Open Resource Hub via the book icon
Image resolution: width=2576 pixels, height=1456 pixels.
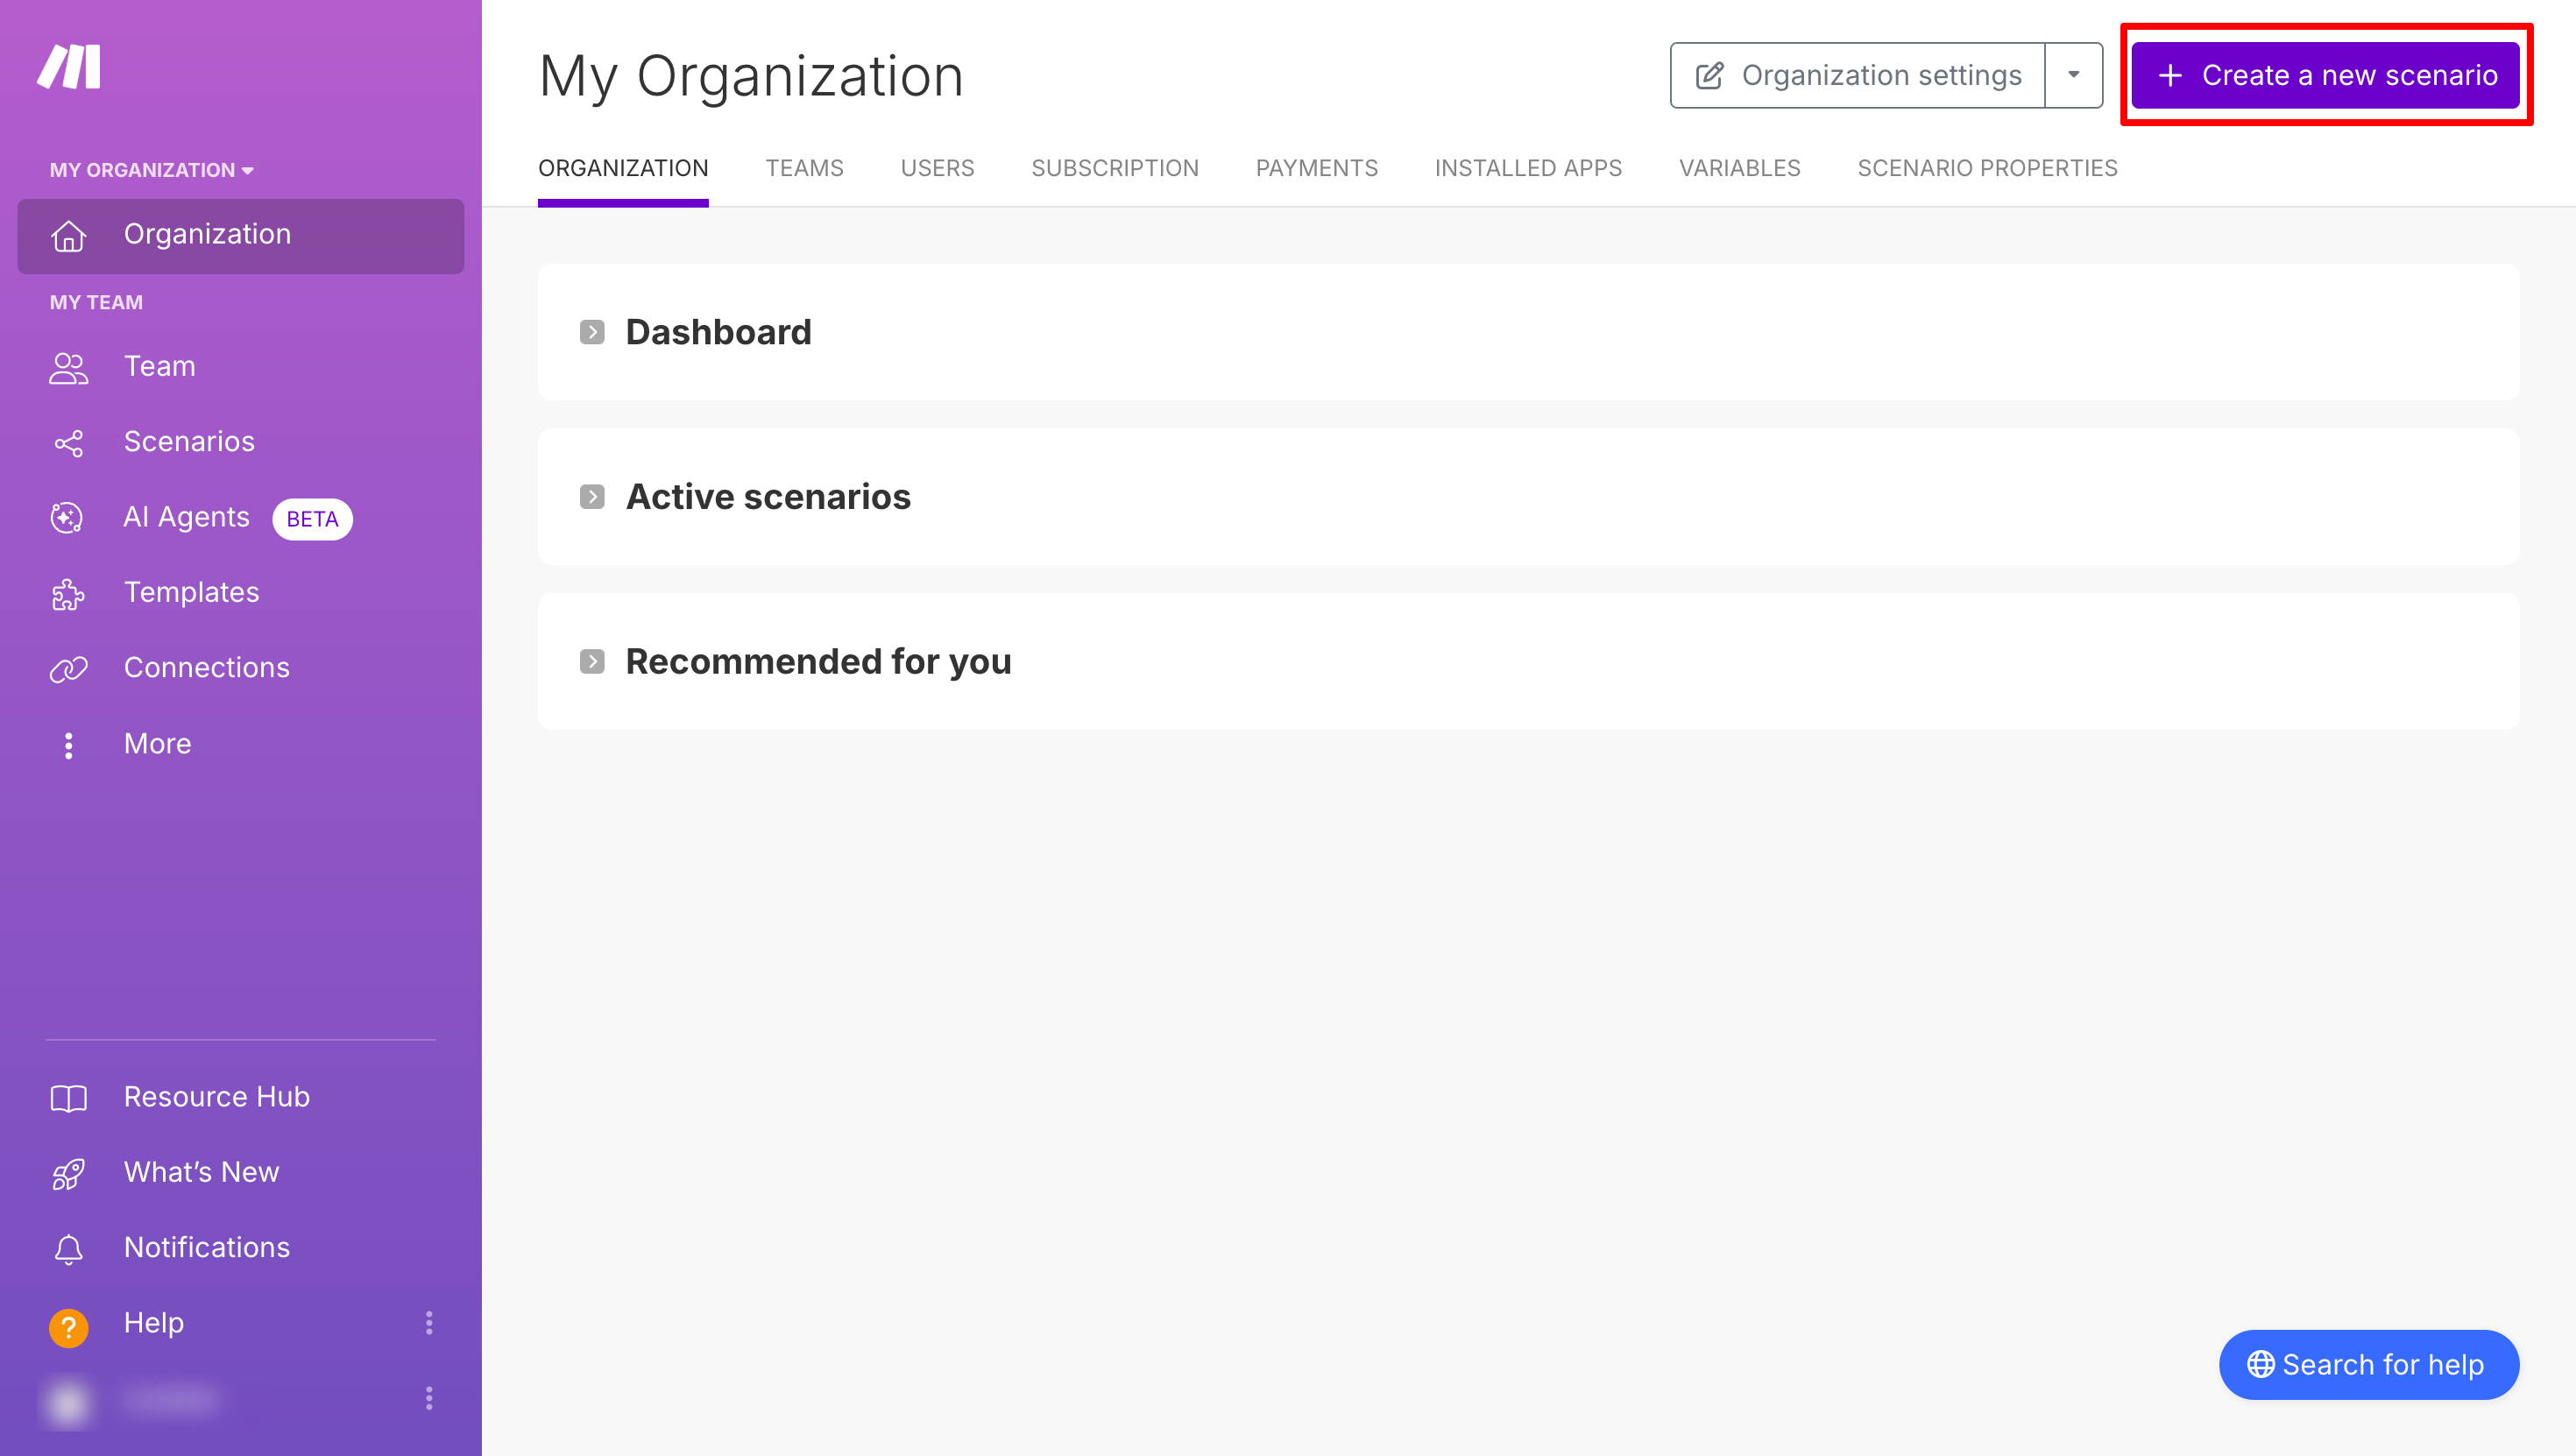(68, 1097)
